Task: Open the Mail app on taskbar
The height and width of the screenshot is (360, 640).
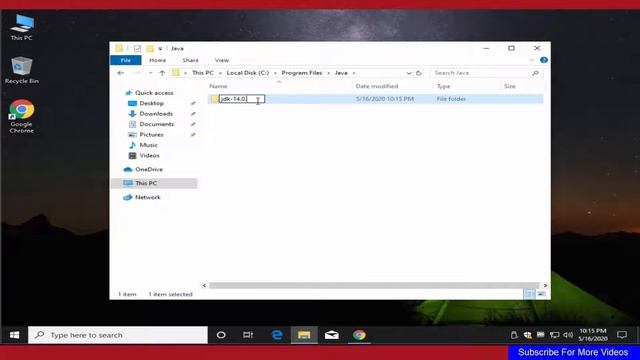Action: click(331, 335)
